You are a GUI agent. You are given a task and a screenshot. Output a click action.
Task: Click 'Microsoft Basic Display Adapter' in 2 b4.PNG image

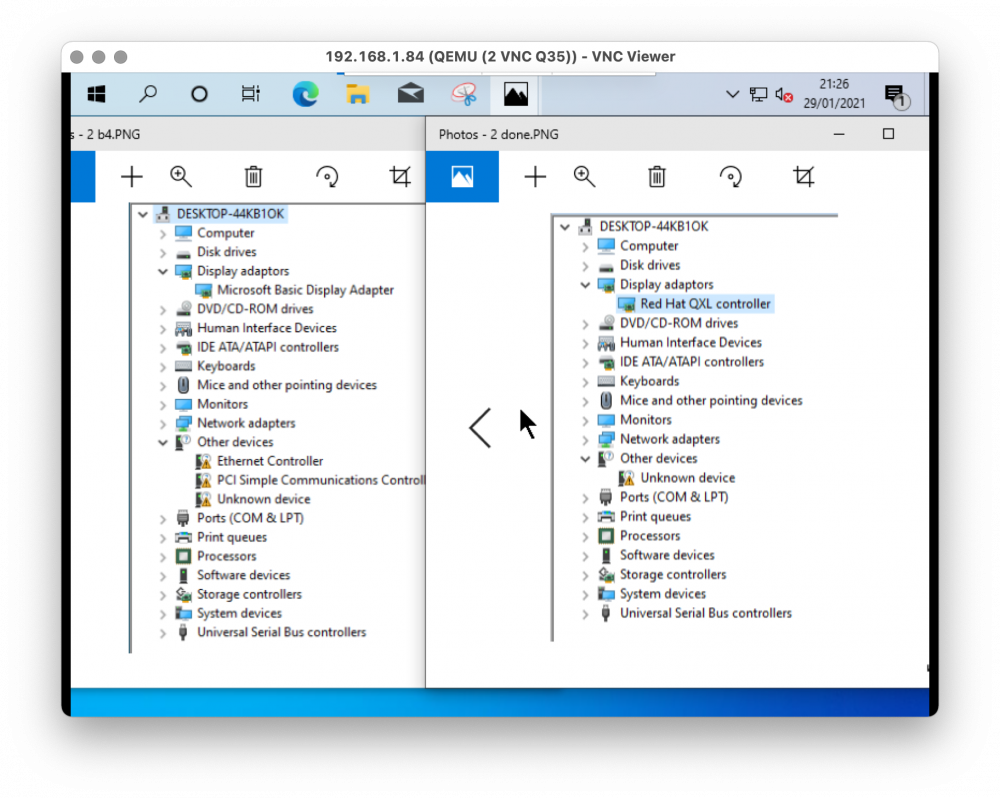tap(305, 290)
